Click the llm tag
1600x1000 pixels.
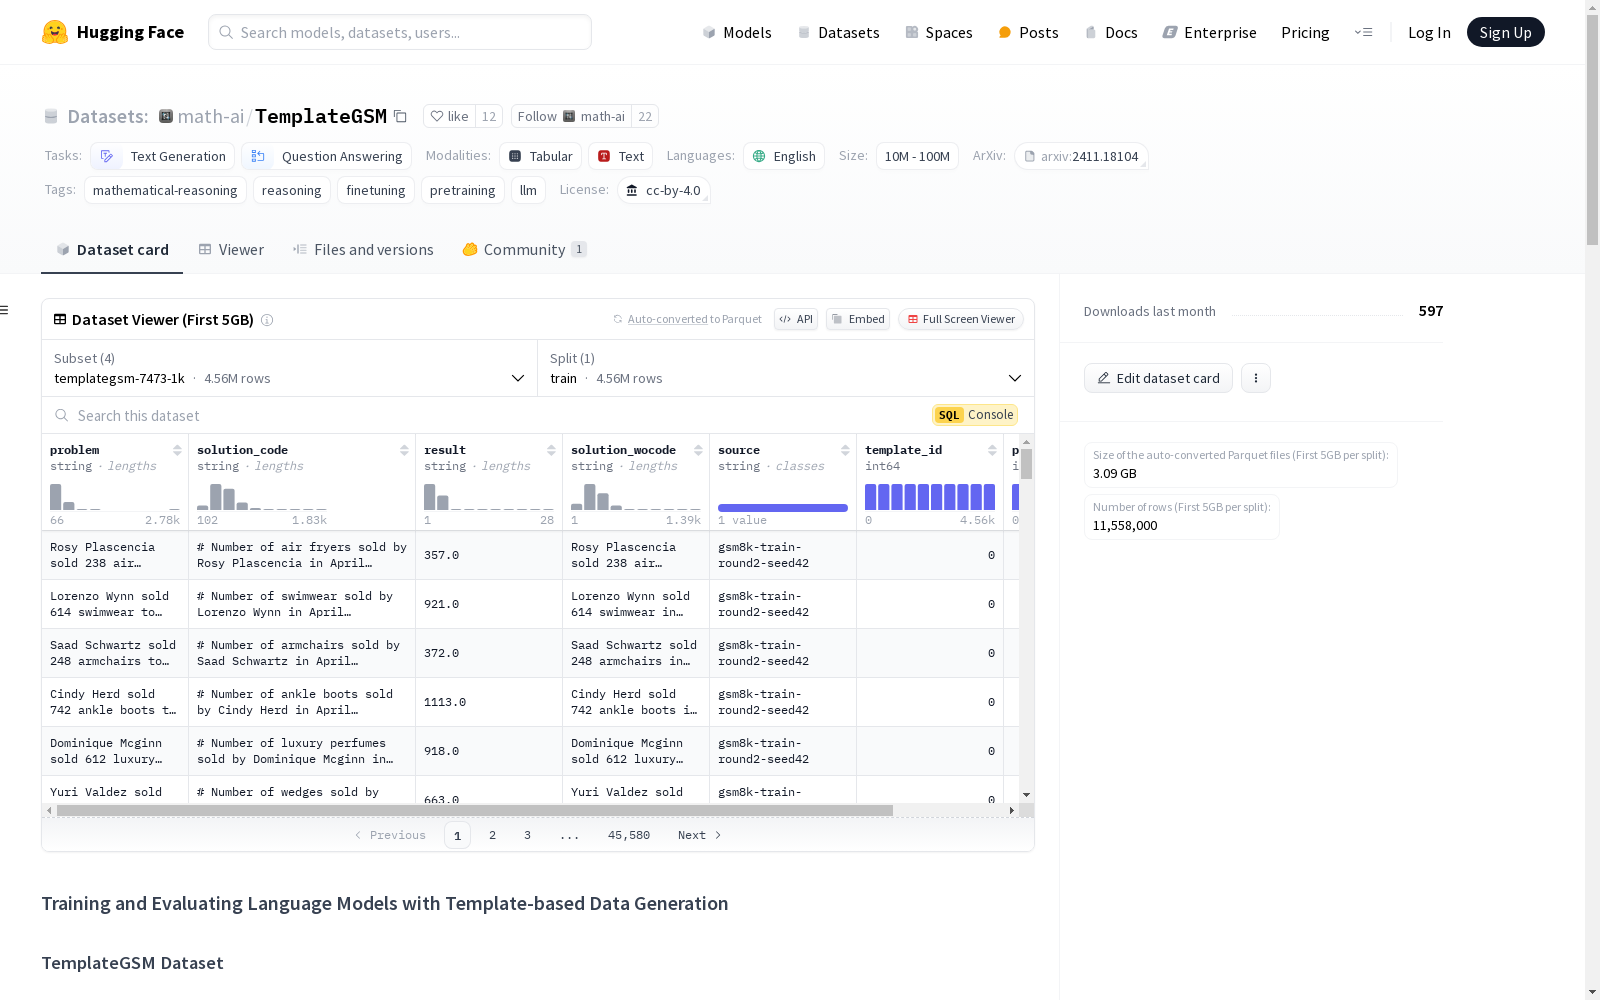[528, 190]
